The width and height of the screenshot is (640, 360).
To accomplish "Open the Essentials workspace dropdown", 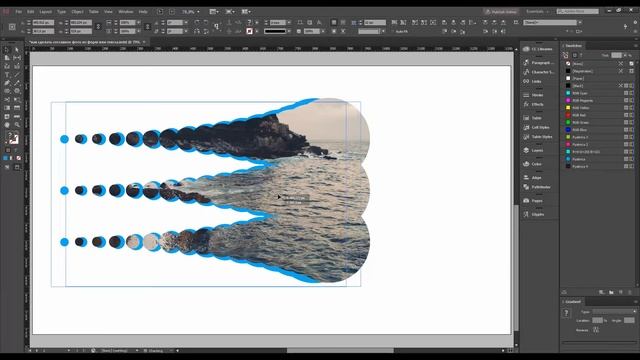I will pyautogui.click(x=537, y=11).
